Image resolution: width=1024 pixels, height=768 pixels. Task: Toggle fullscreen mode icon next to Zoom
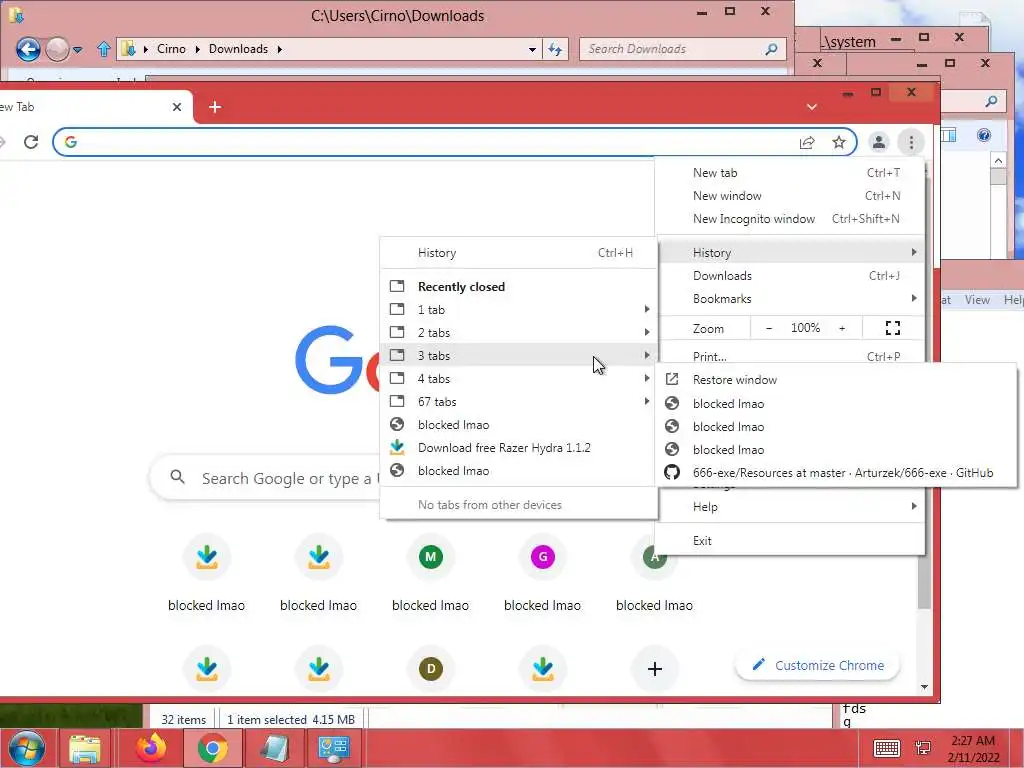point(893,328)
